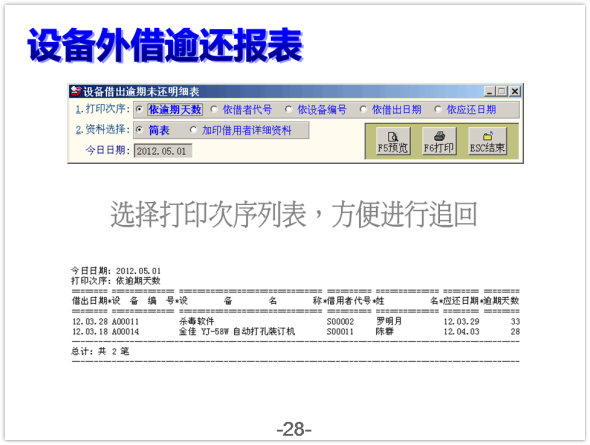
Task: Click due date 12.04.03
Action: click(x=461, y=332)
